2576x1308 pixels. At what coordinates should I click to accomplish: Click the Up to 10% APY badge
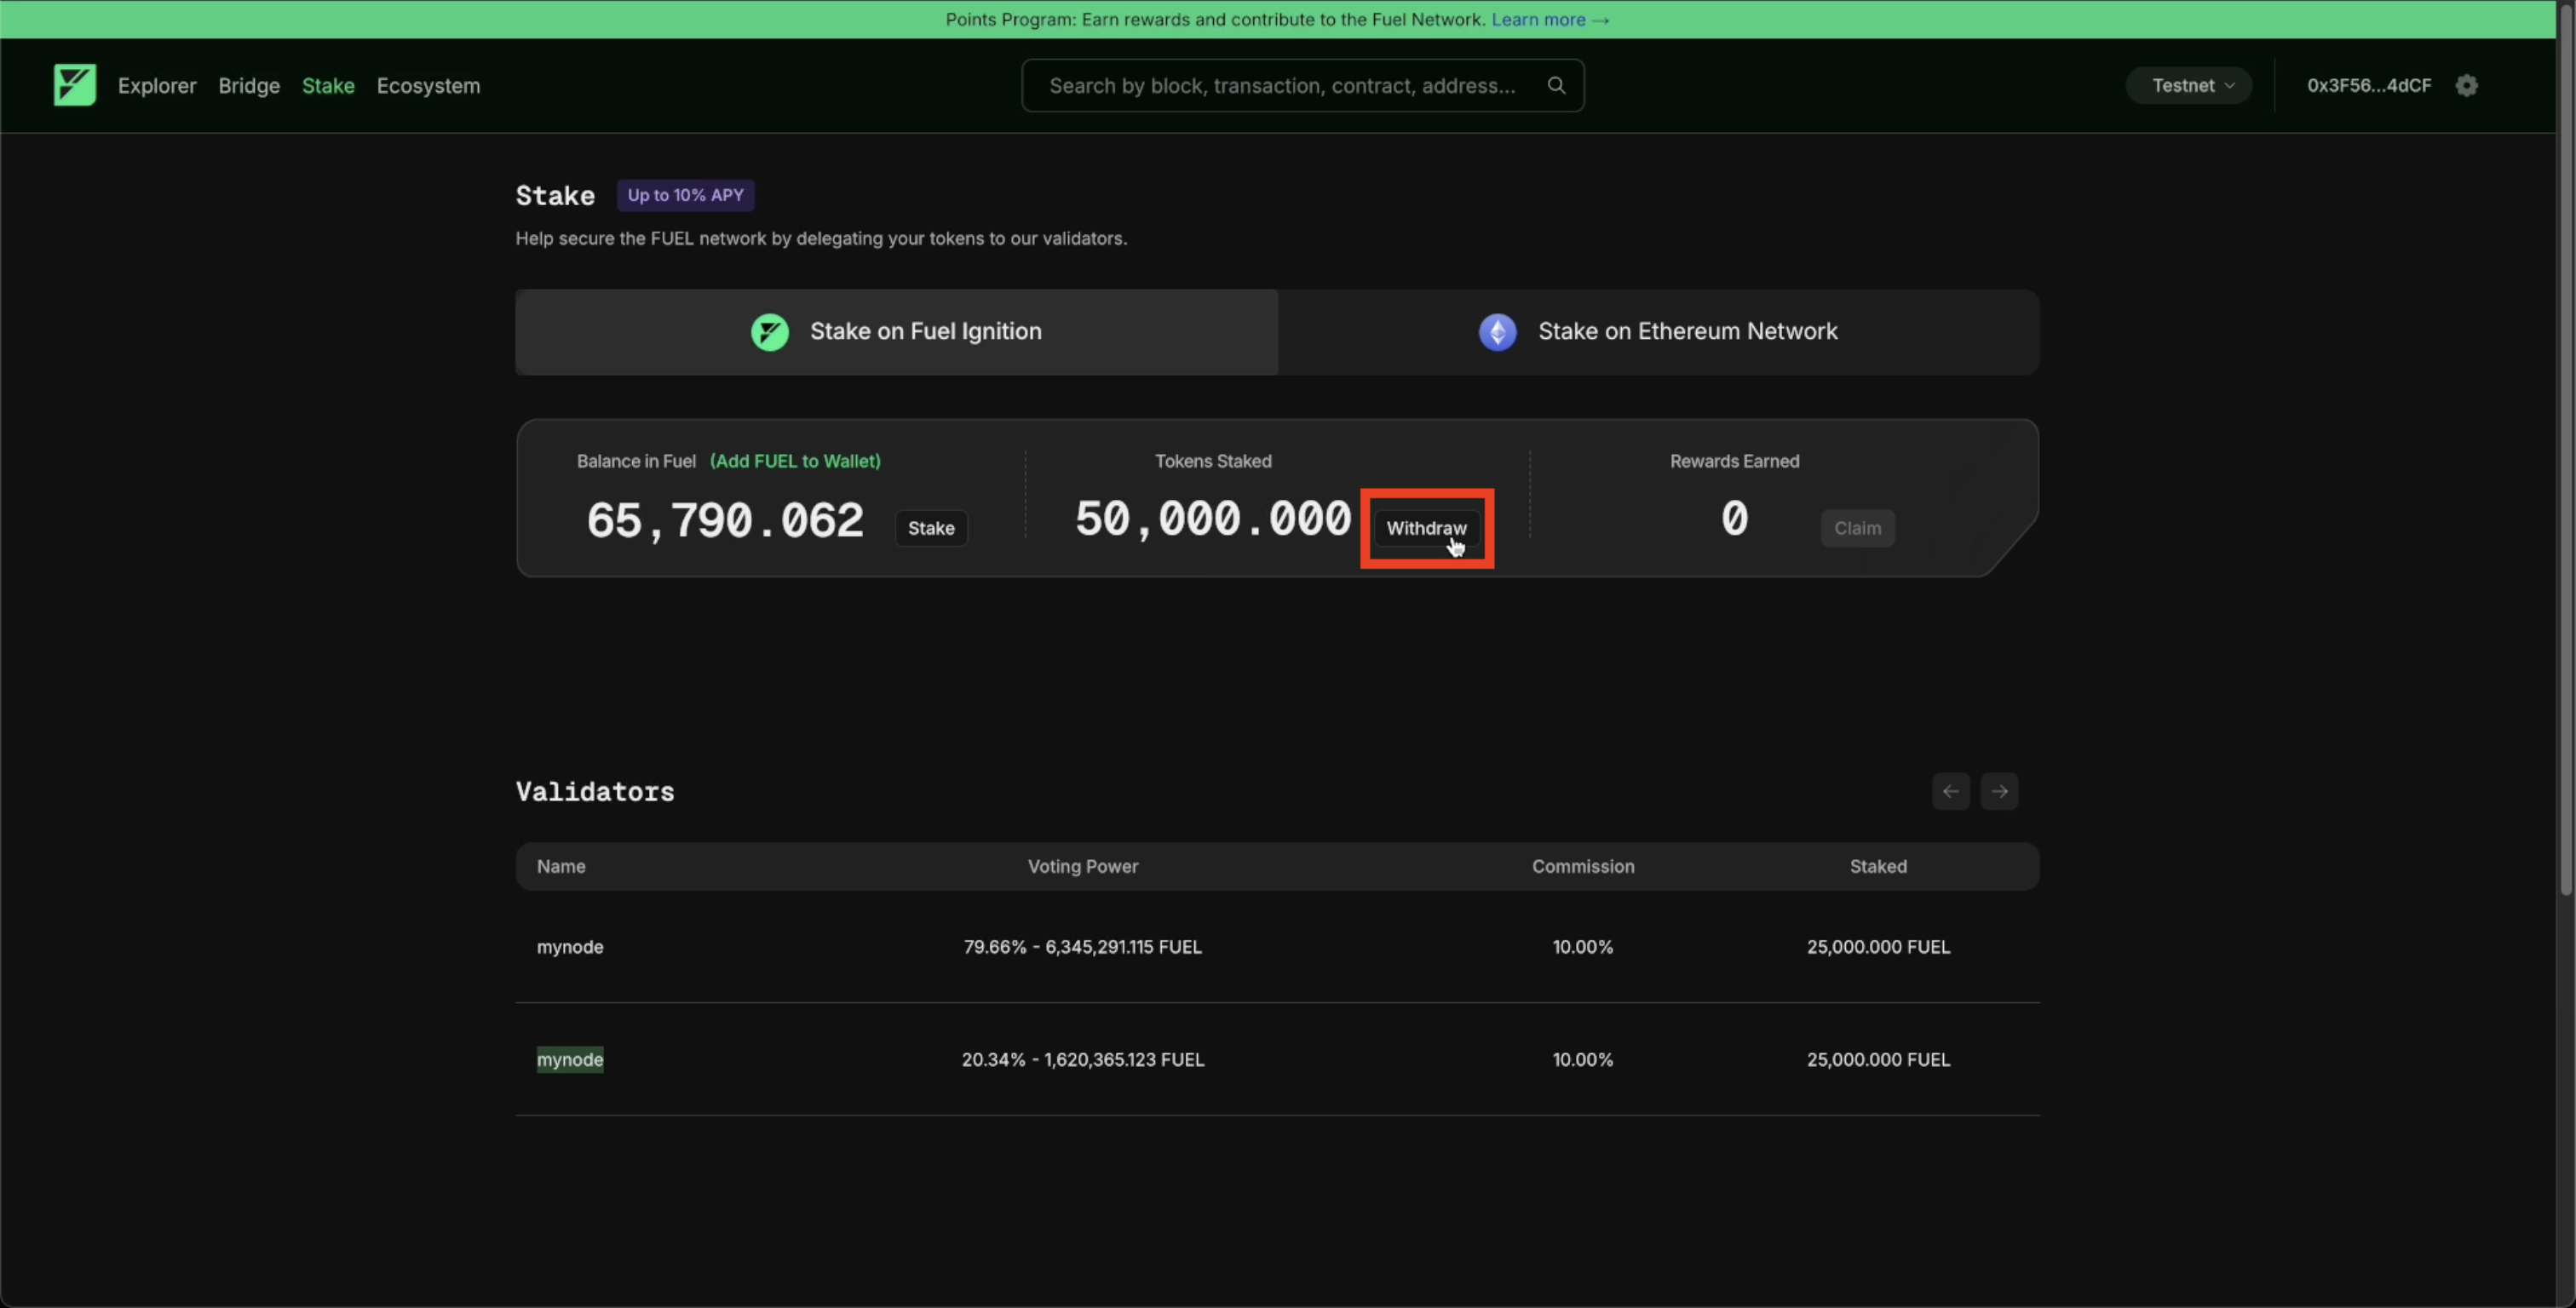[x=685, y=195]
